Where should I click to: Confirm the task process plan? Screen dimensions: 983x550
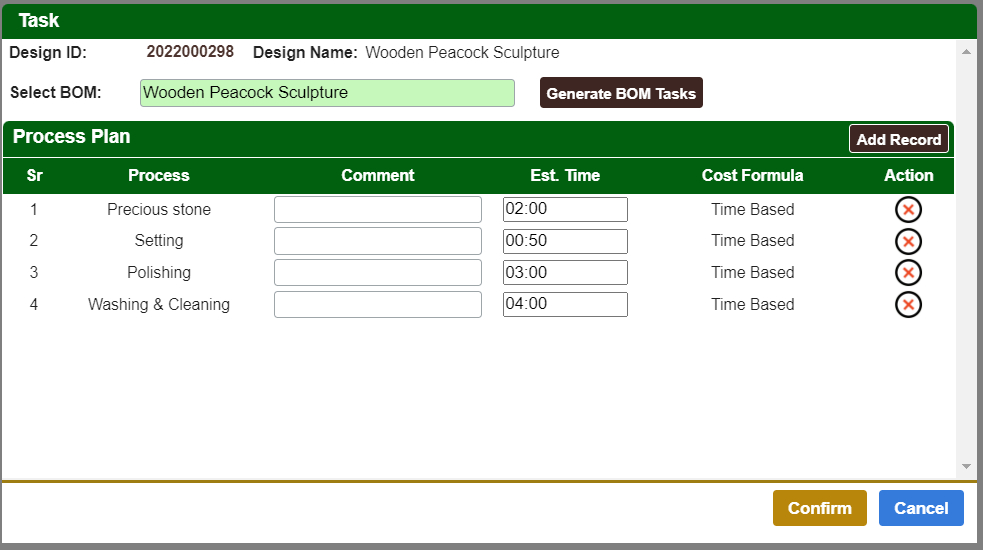pyautogui.click(x=819, y=508)
